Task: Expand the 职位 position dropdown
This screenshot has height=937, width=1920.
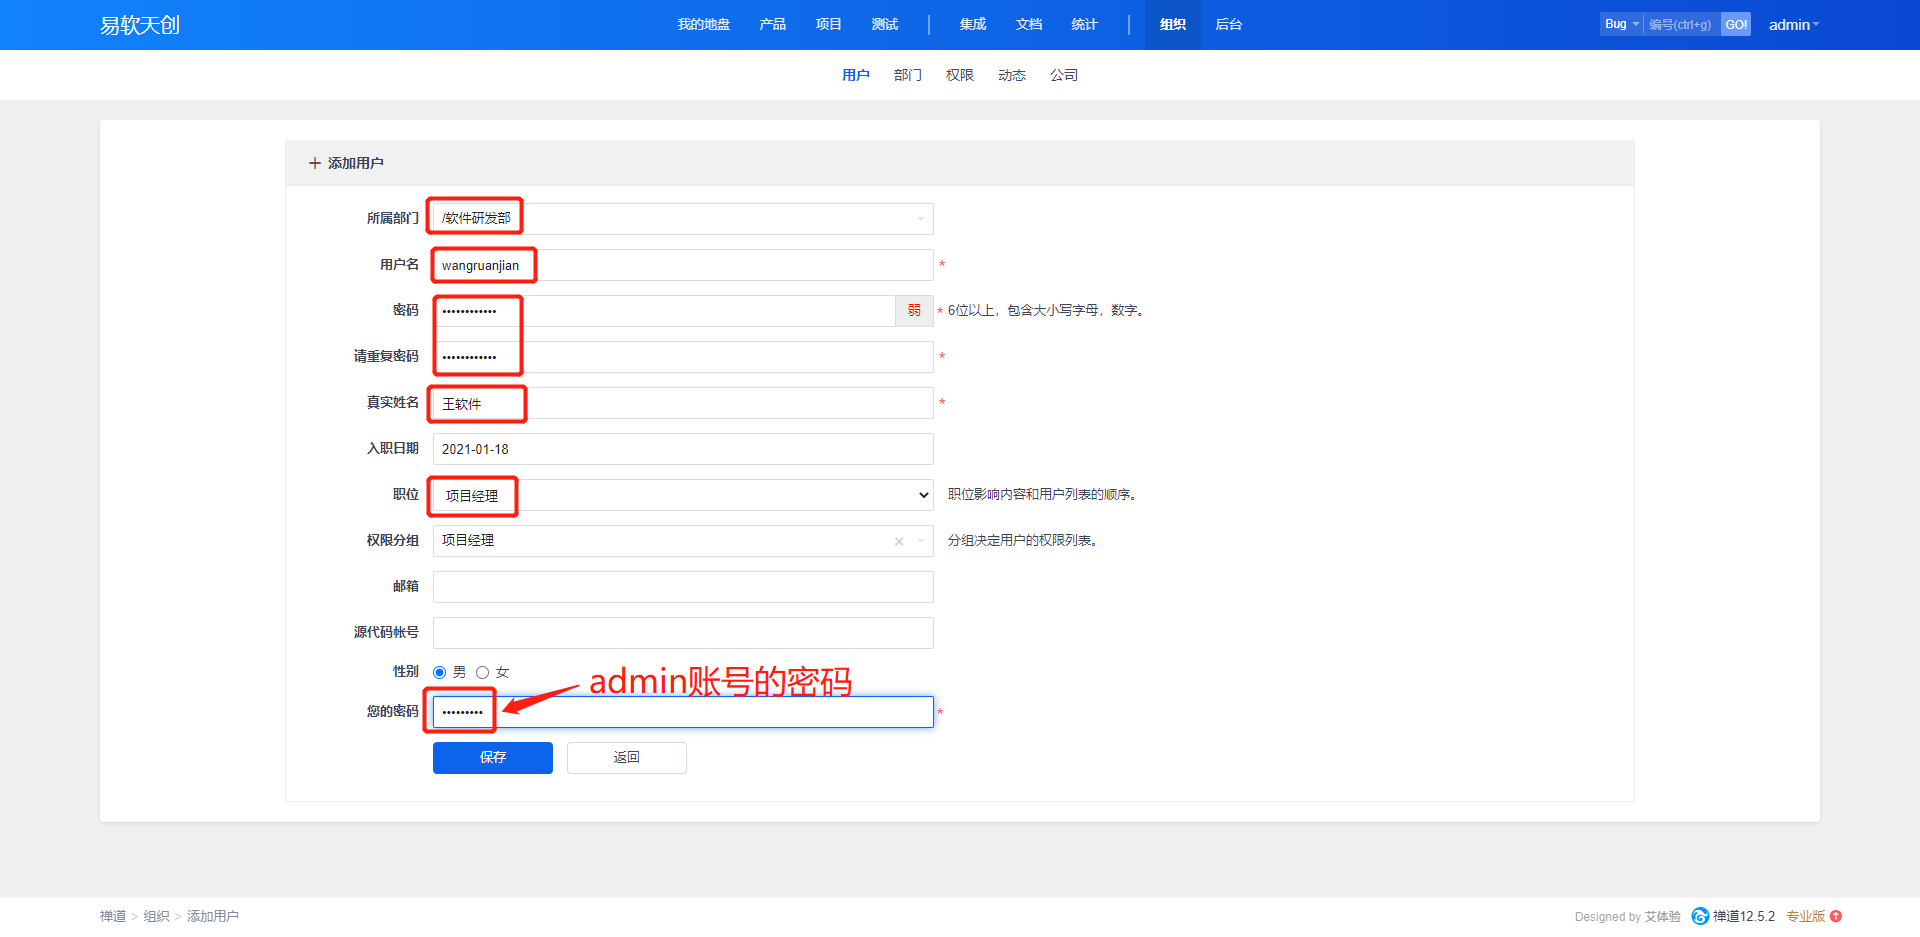Action: click(923, 495)
